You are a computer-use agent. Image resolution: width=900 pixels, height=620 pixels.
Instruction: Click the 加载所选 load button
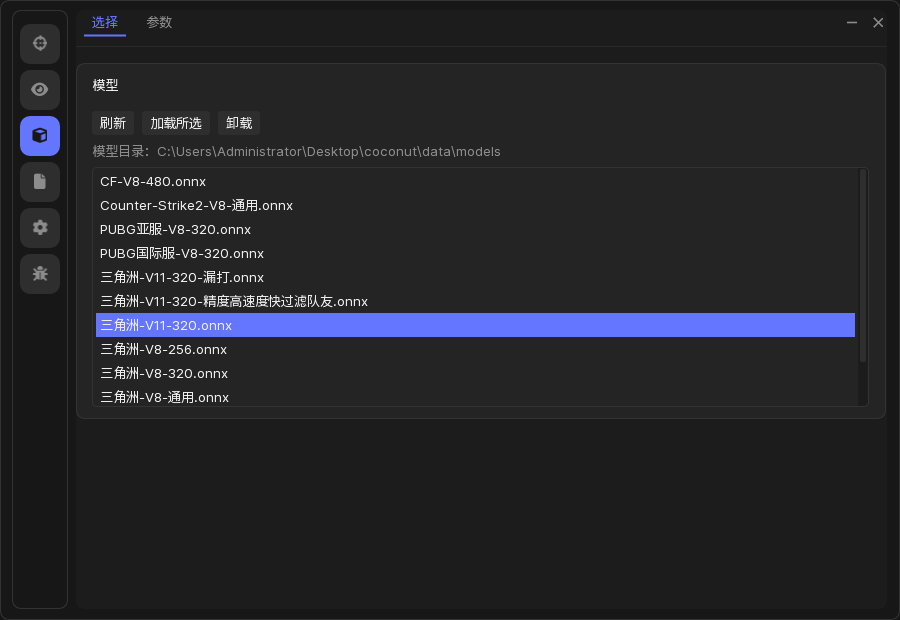176,123
